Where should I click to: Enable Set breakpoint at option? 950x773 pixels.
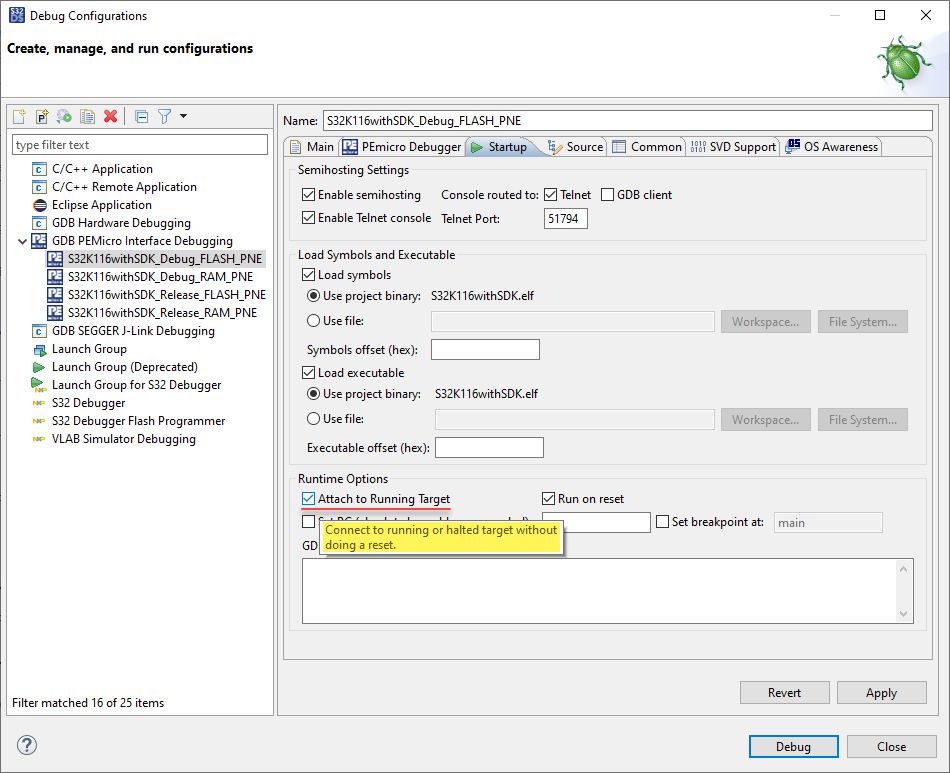(x=662, y=522)
